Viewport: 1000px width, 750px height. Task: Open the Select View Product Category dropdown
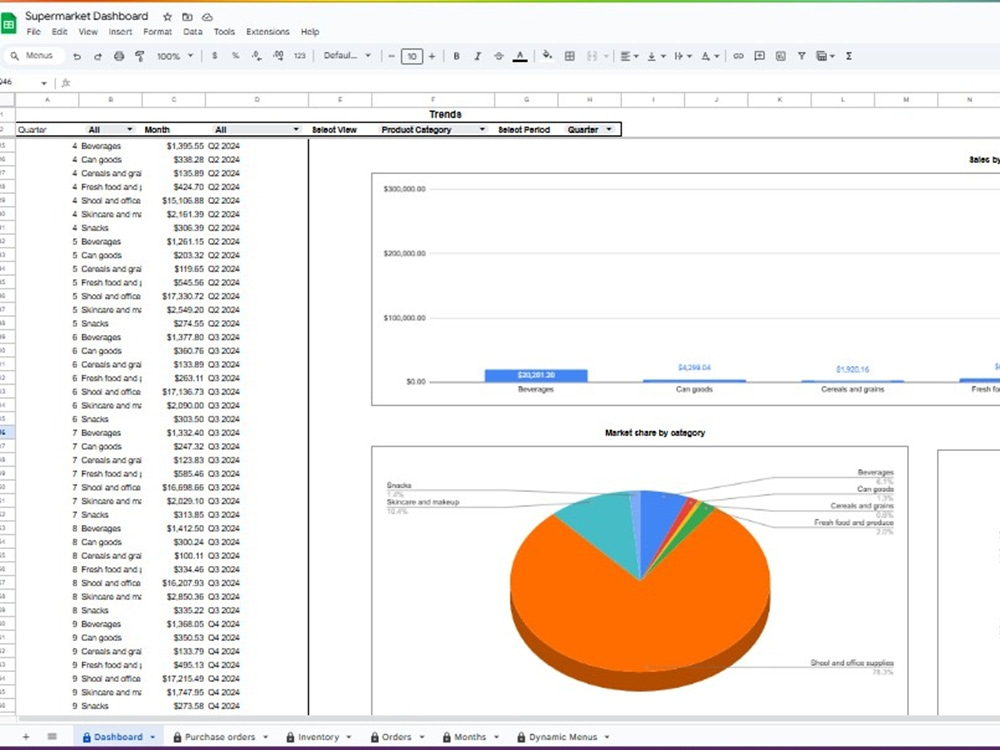coord(430,129)
